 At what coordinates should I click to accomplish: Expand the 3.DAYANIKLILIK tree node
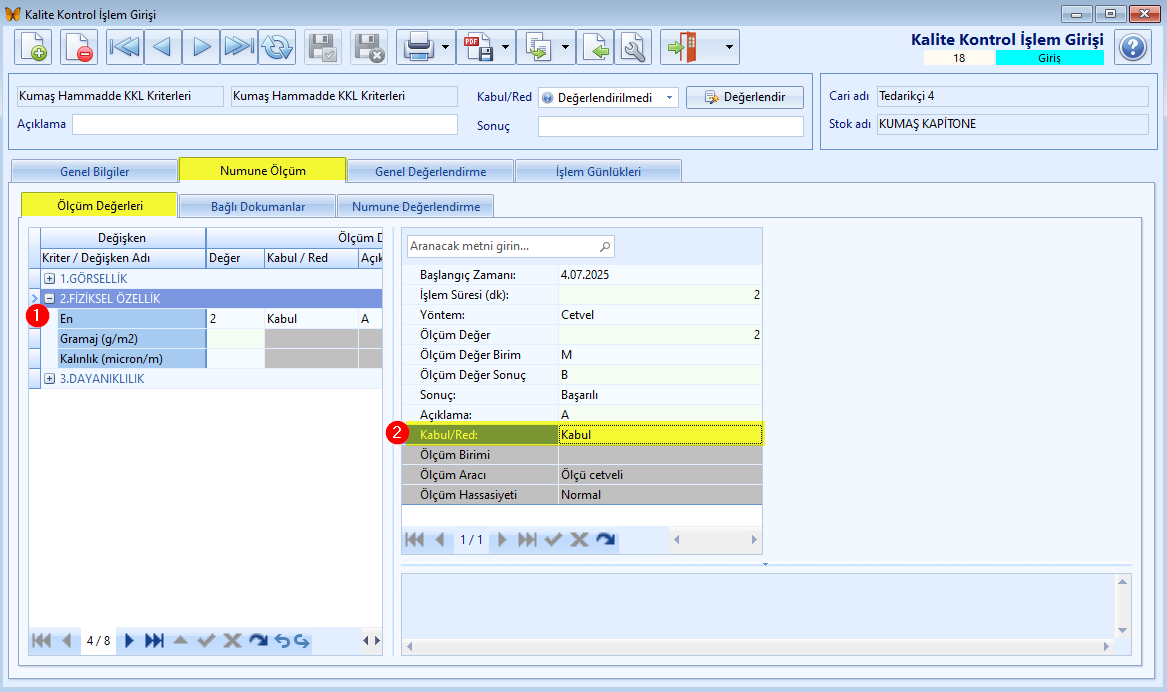50,379
